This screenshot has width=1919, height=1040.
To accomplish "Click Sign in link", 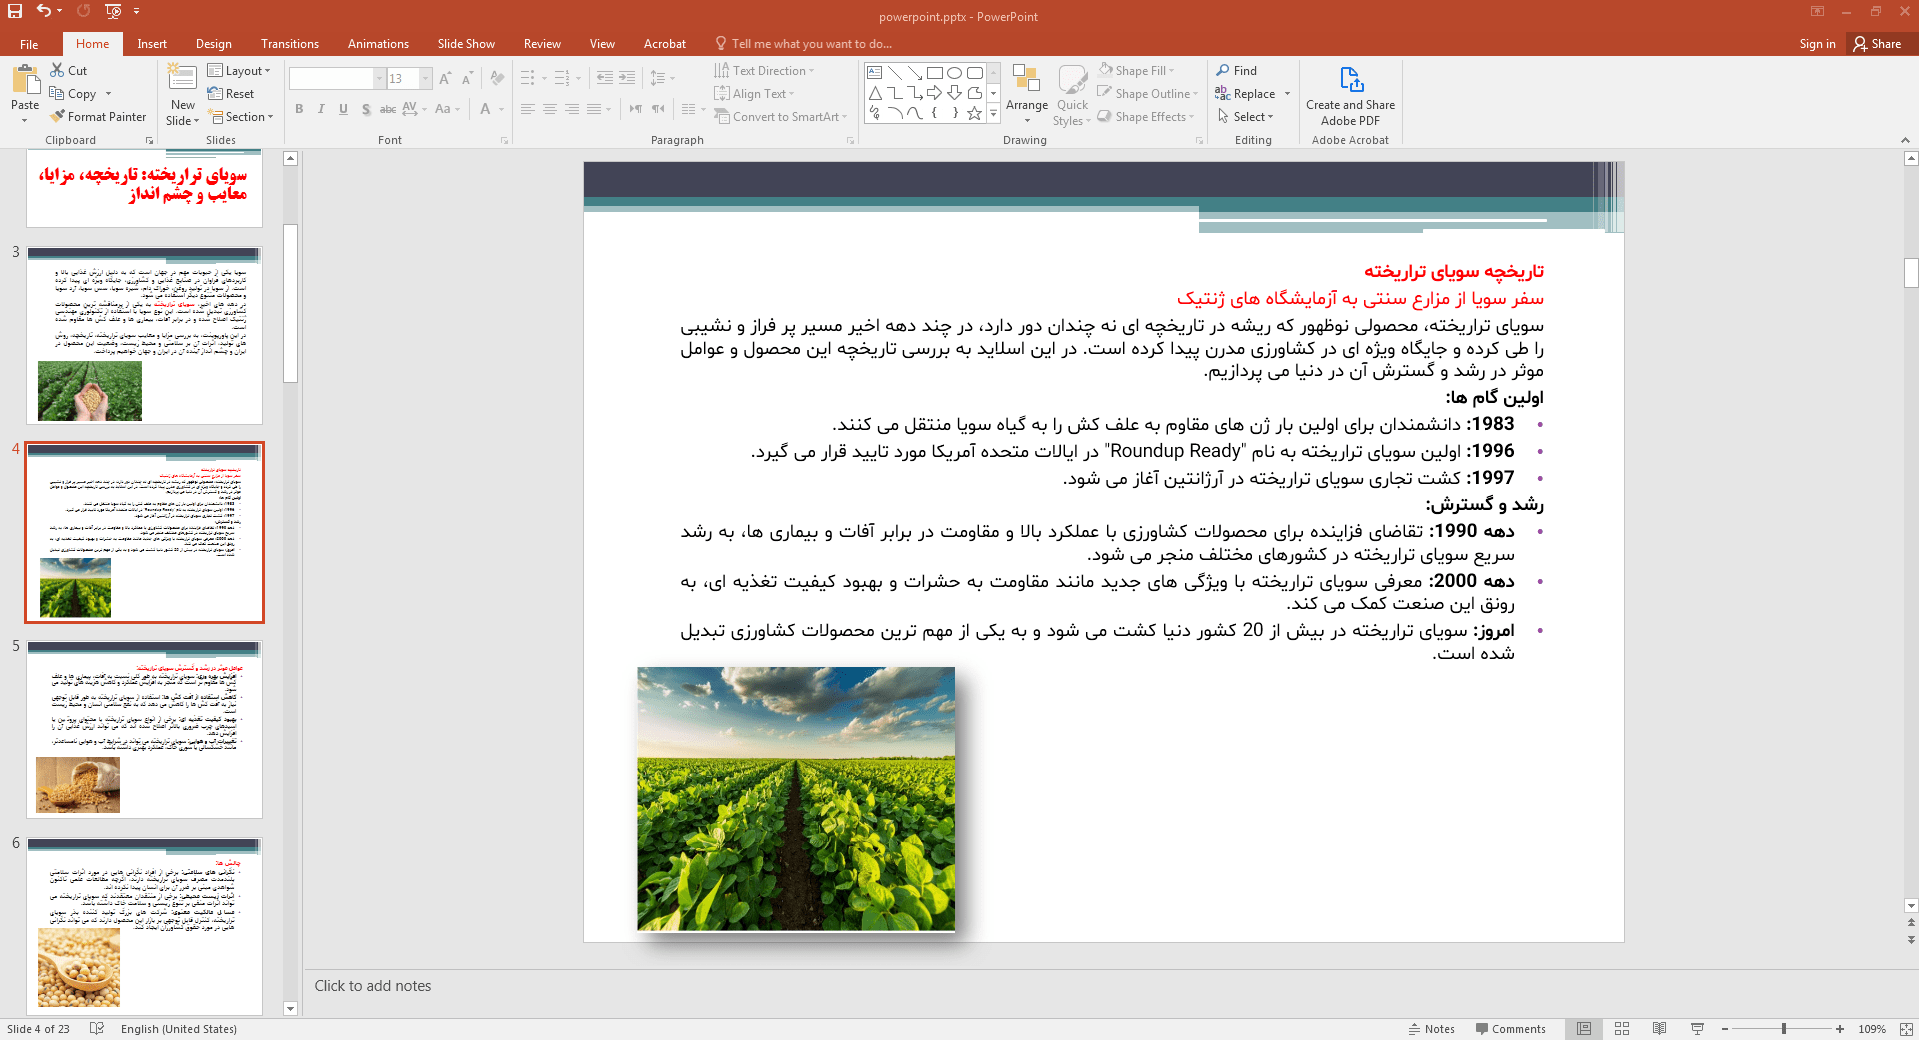I will pos(1816,44).
